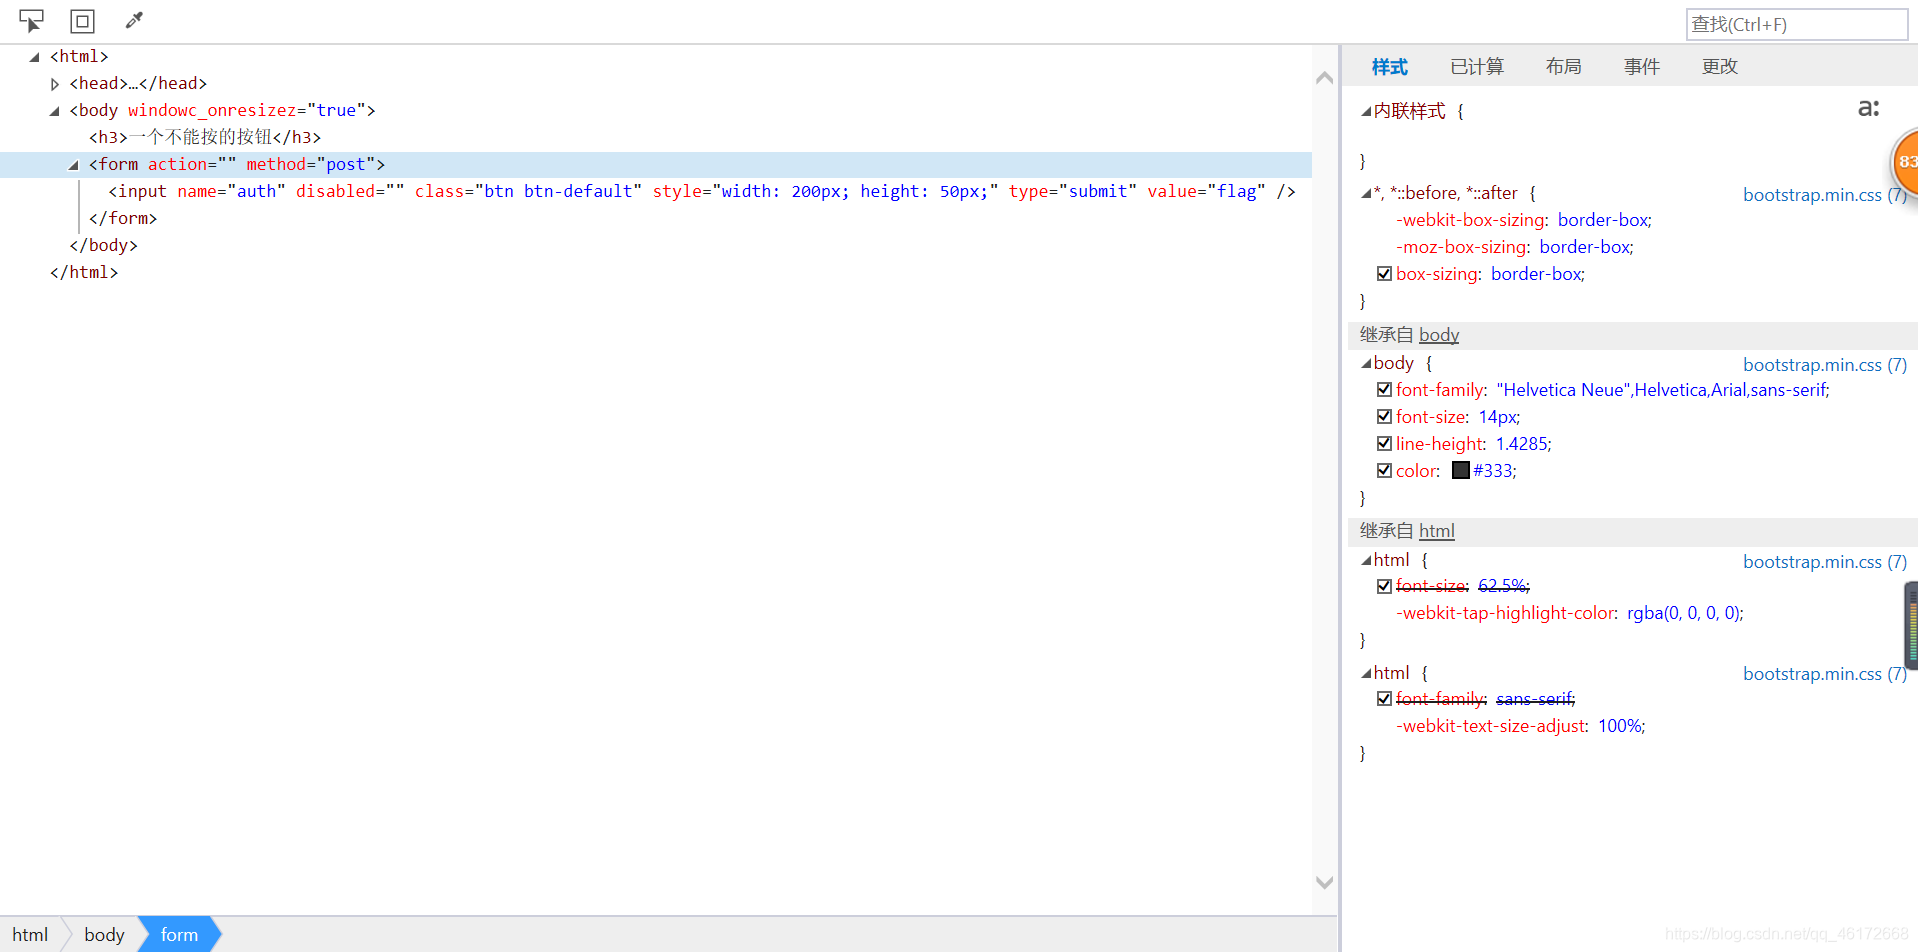Screen dimensions: 1918x952
Task: Uncheck the box-sizing property
Action: [x=1384, y=274]
